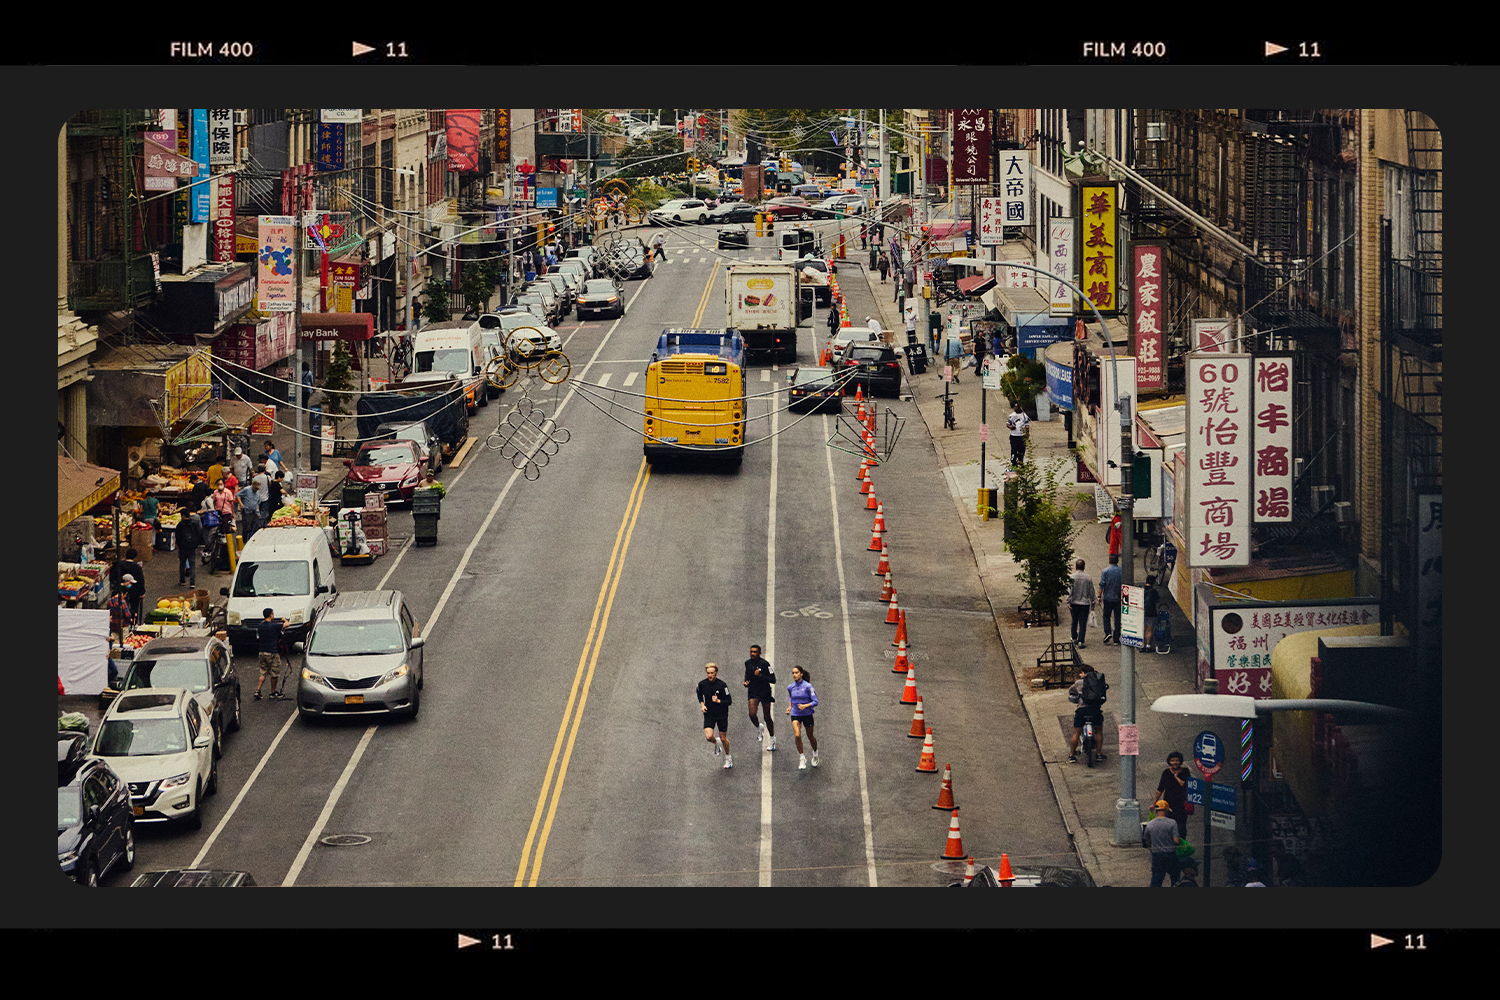The image size is (1500, 1000).
Task: Click the arrow marker in the top-left film border
Action: click(x=364, y=49)
